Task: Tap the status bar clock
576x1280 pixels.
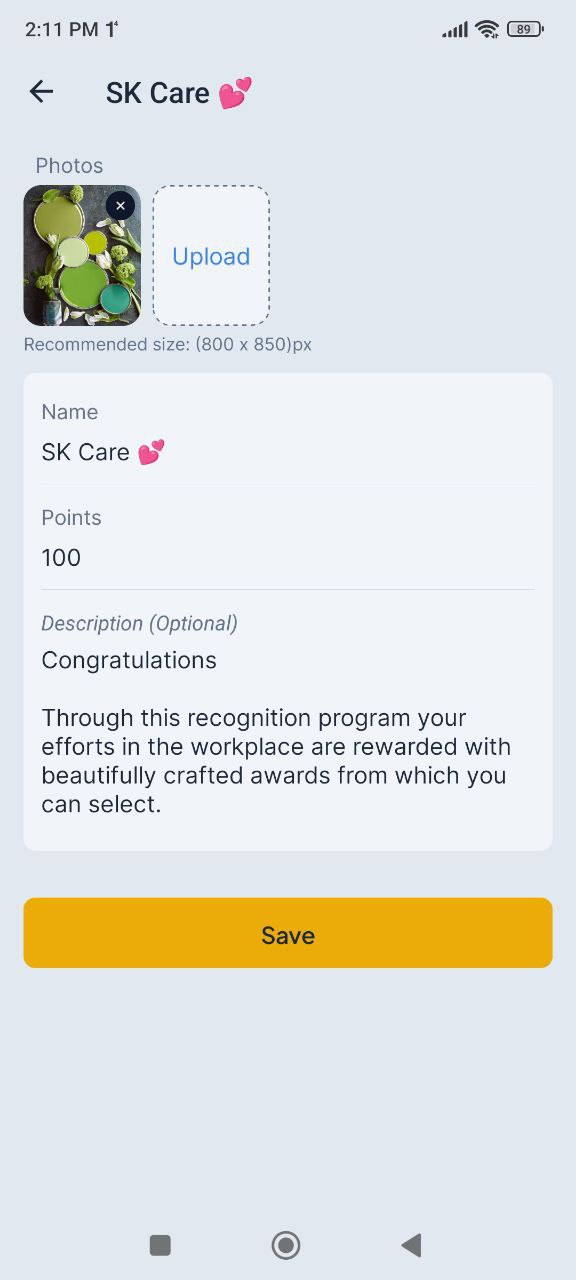Action: pos(61,29)
